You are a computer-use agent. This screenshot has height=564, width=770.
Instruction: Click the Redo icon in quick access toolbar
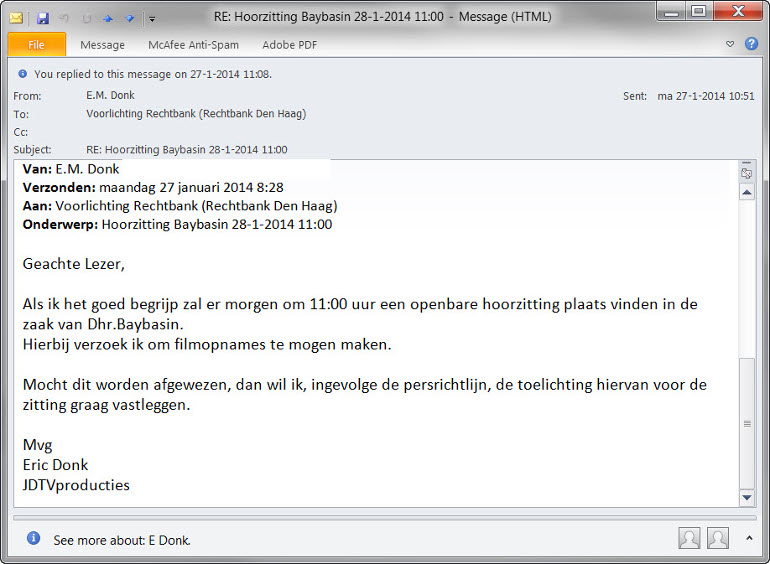coord(86,19)
